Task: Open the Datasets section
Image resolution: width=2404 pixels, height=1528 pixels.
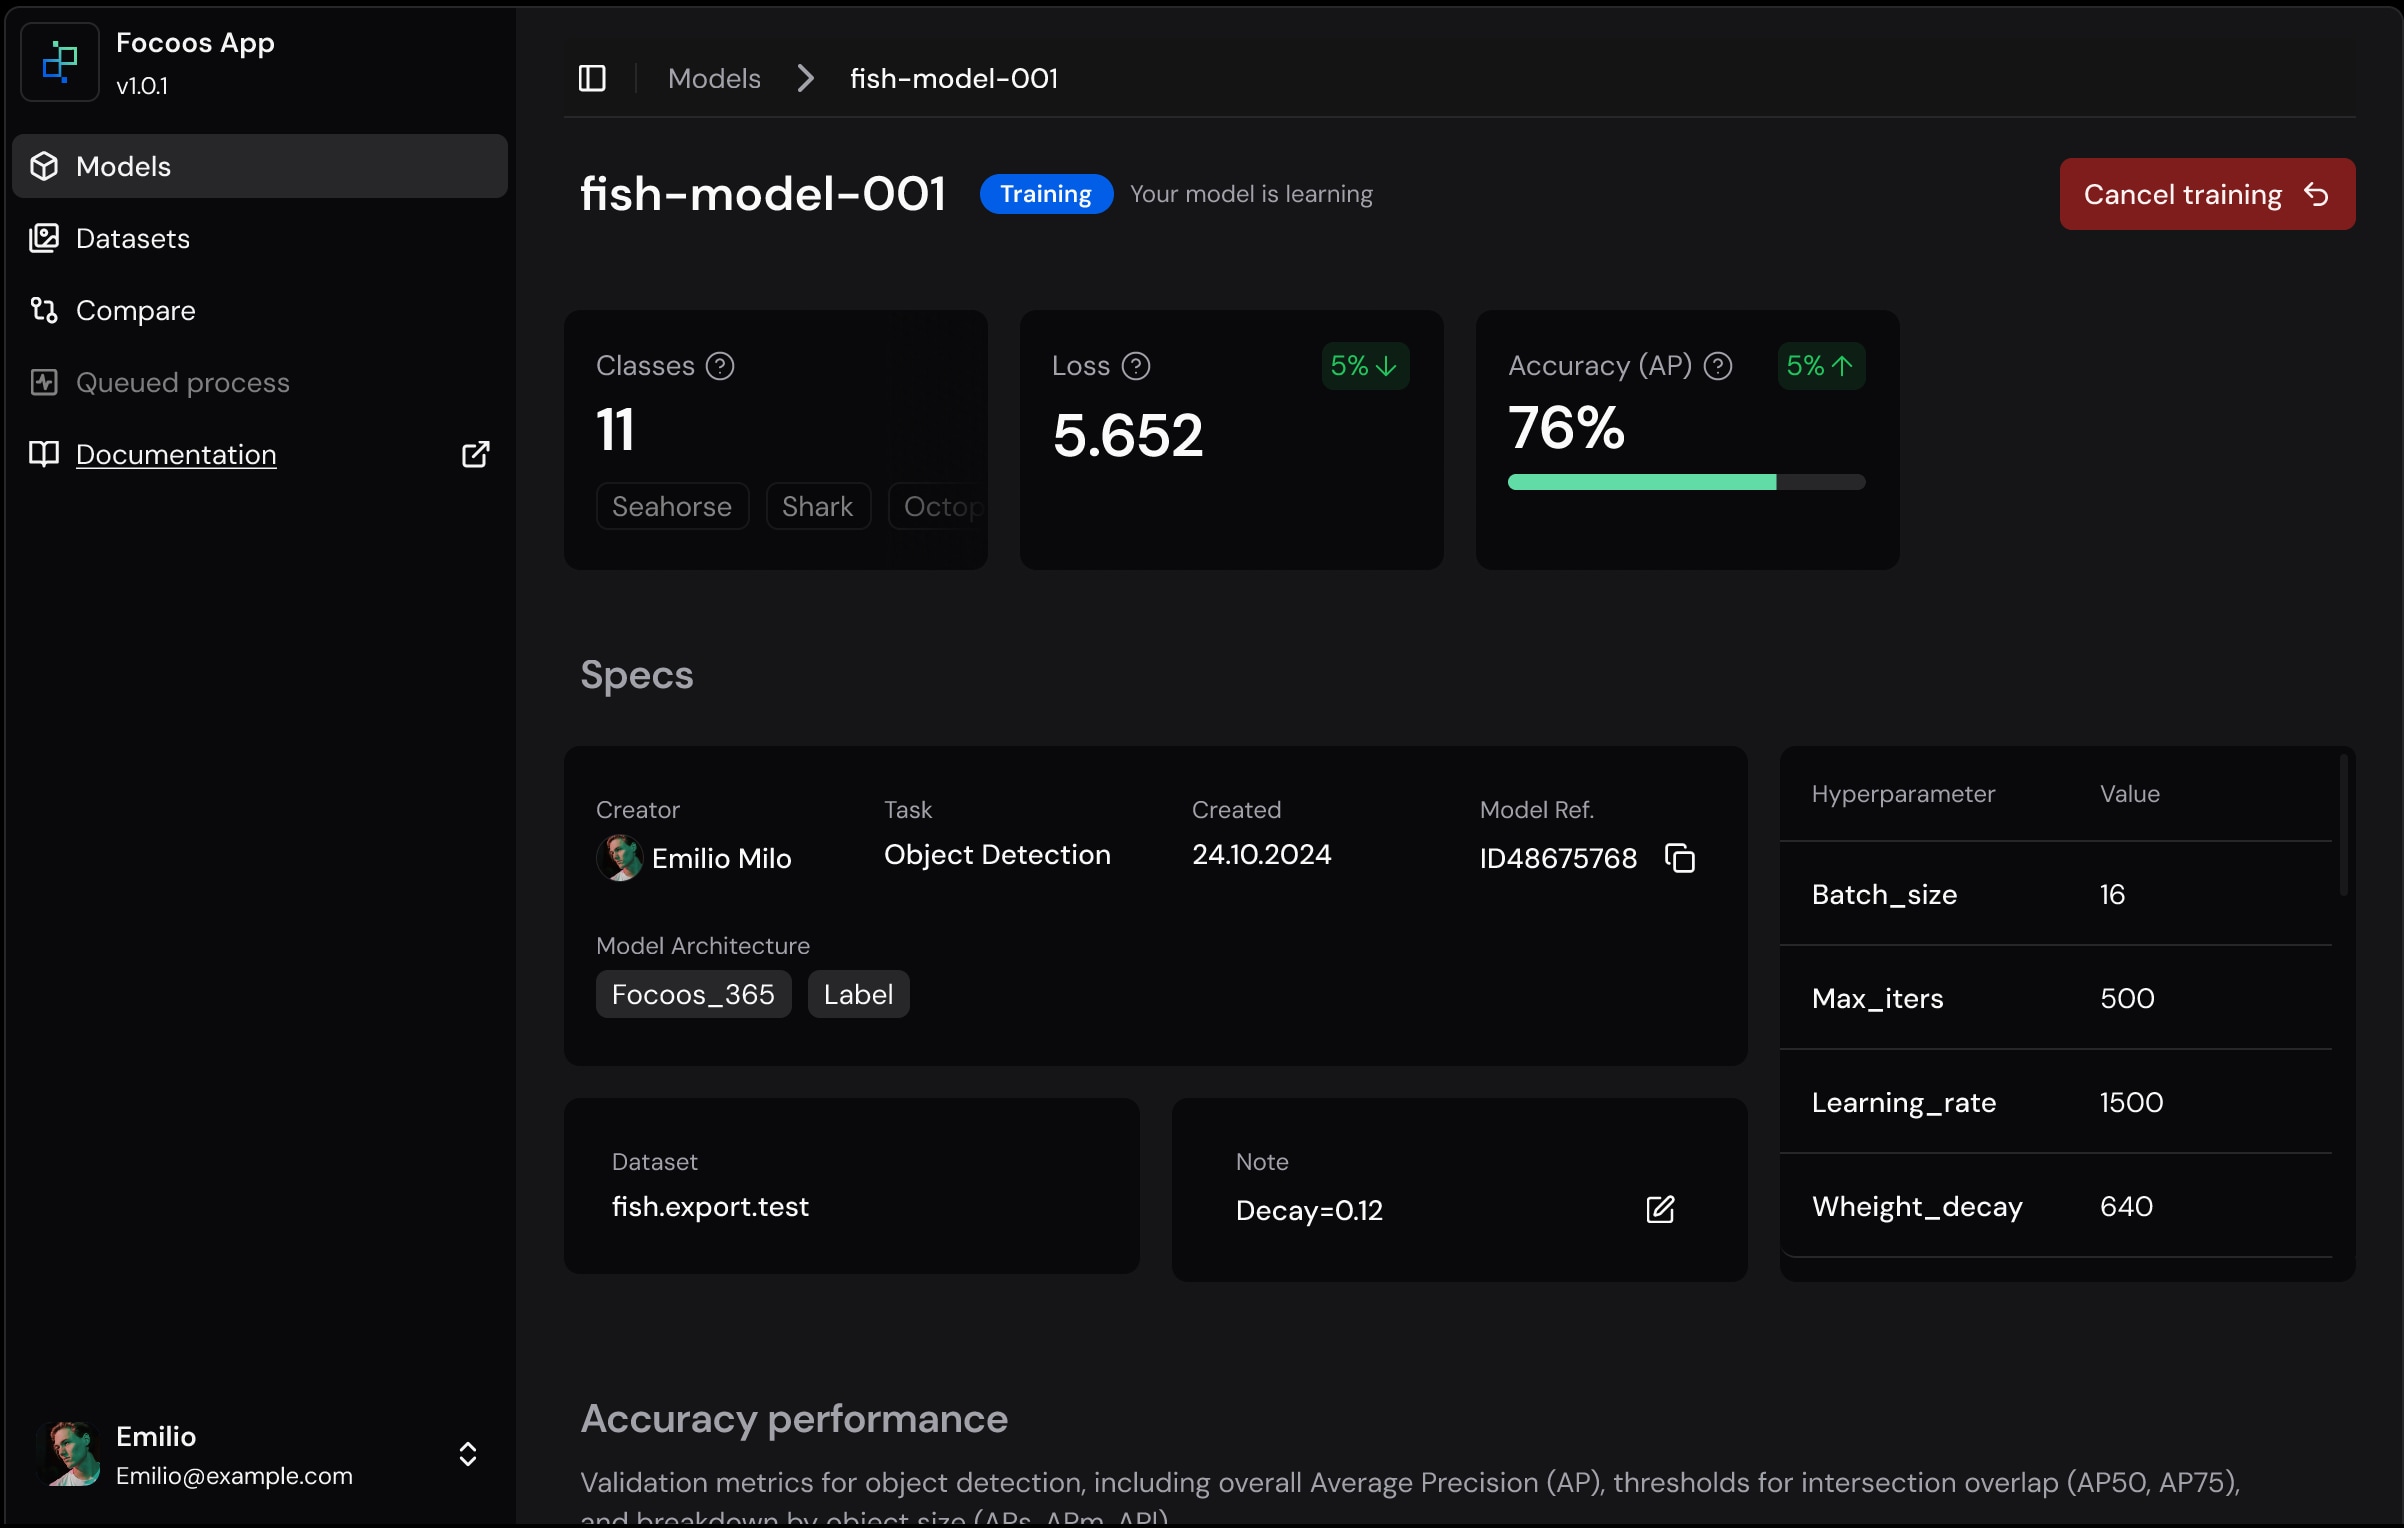Action: [x=132, y=238]
